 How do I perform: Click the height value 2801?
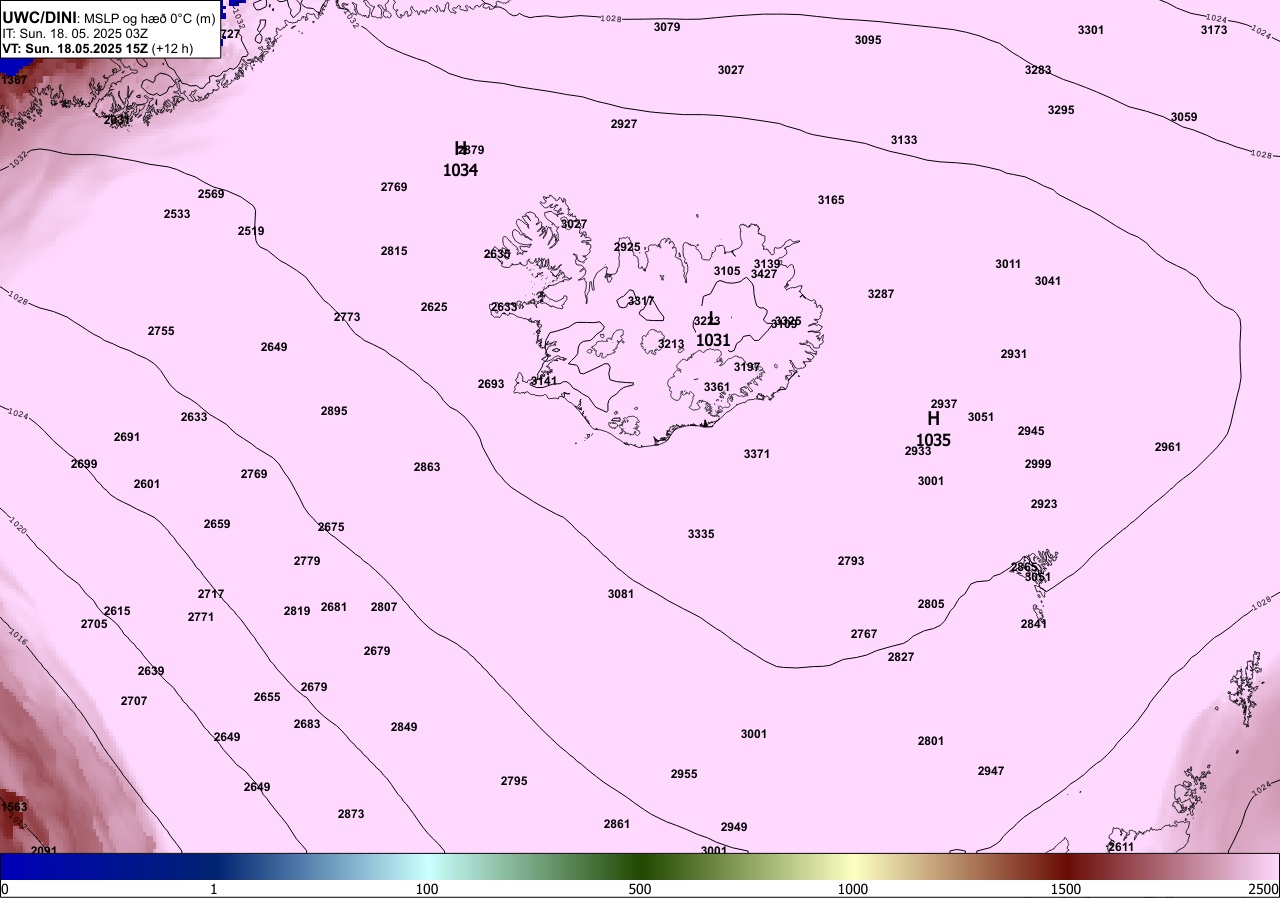click(931, 741)
